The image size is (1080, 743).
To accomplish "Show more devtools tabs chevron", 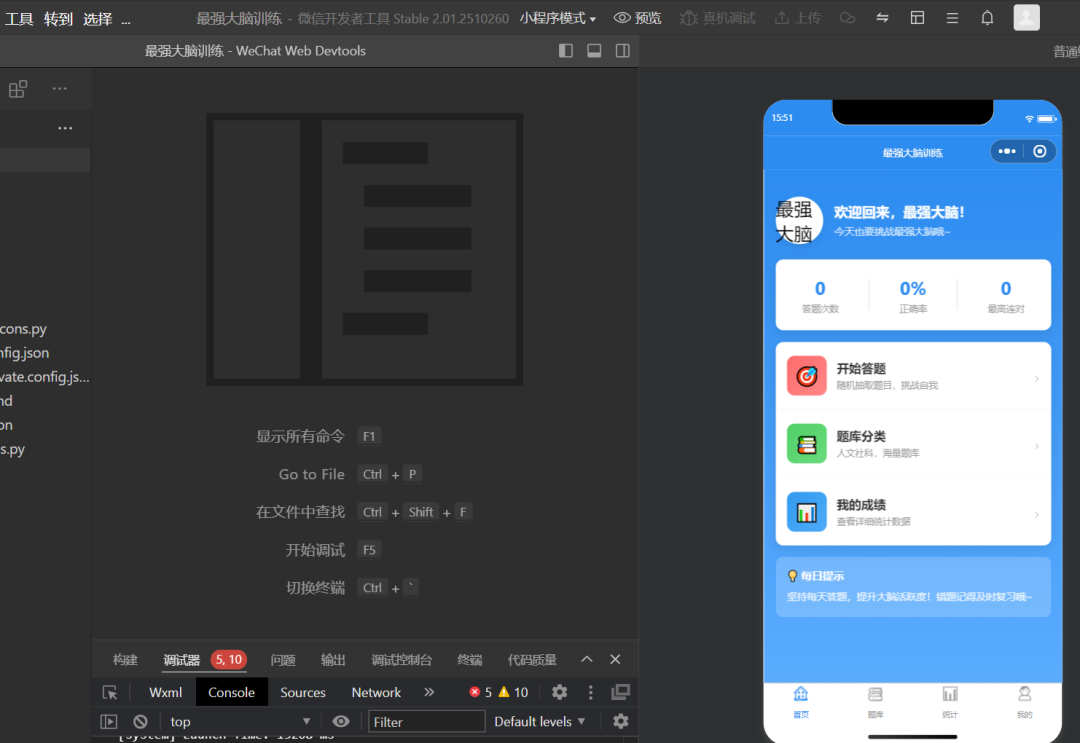I will pos(429,692).
